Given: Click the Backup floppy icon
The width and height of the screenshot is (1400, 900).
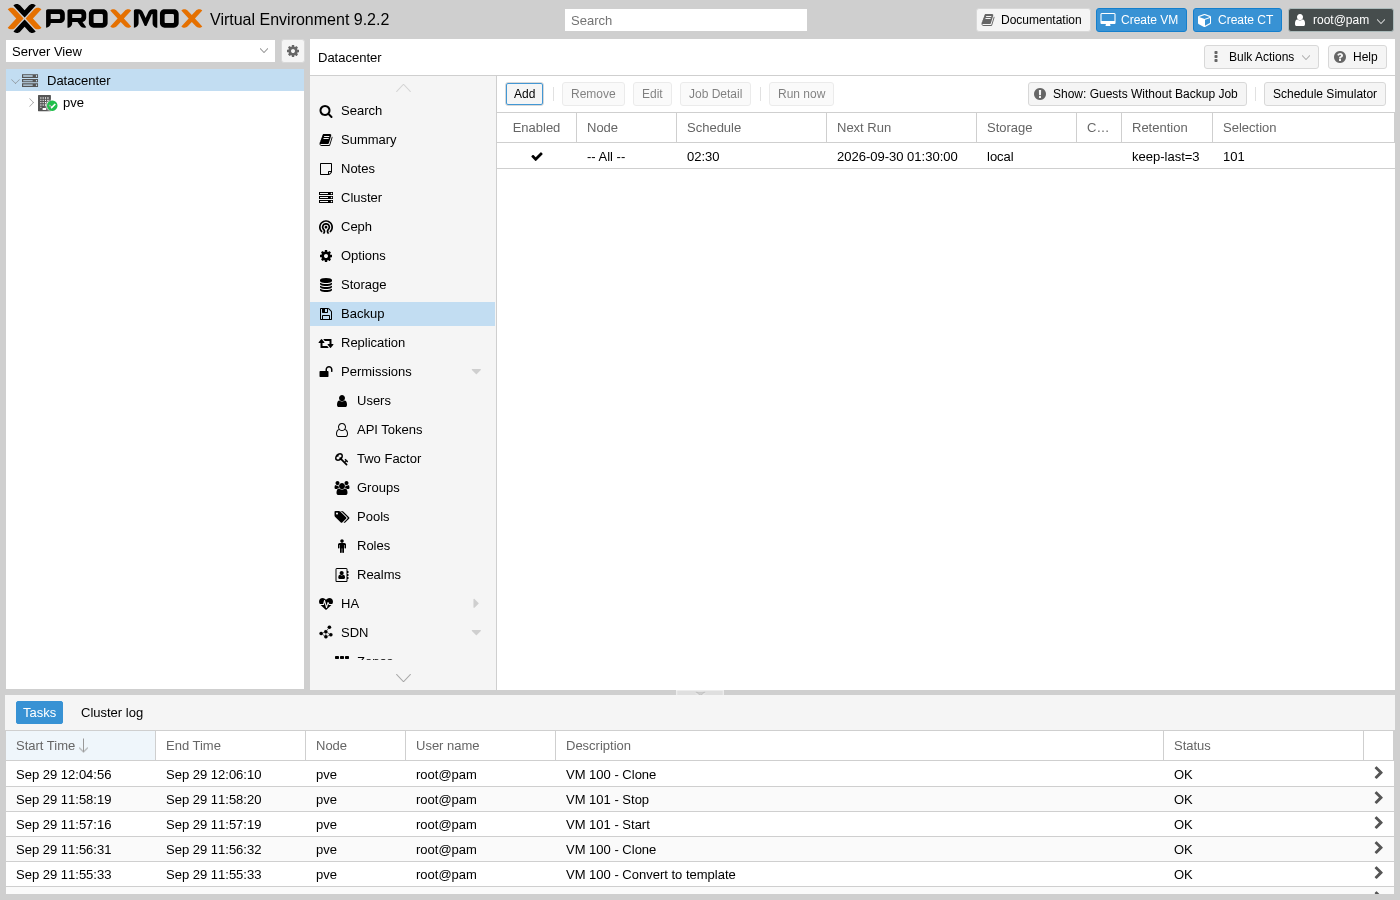Looking at the screenshot, I should [x=326, y=314].
